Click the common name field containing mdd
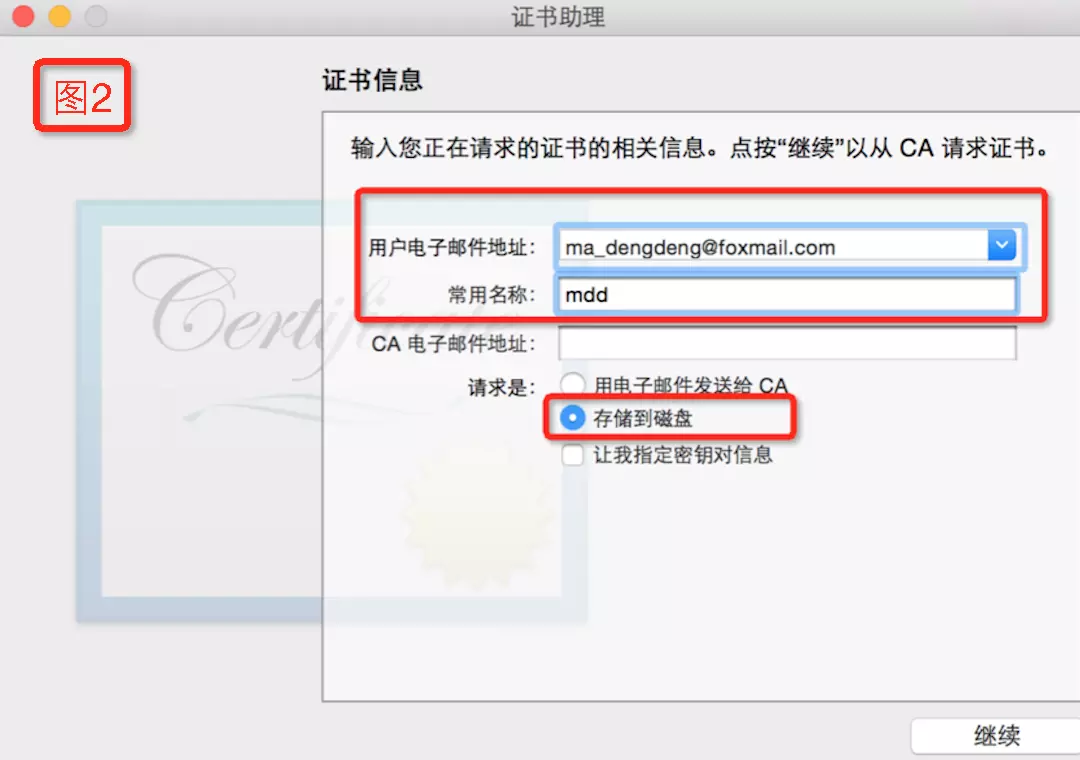This screenshot has height=760, width=1080. [x=787, y=295]
